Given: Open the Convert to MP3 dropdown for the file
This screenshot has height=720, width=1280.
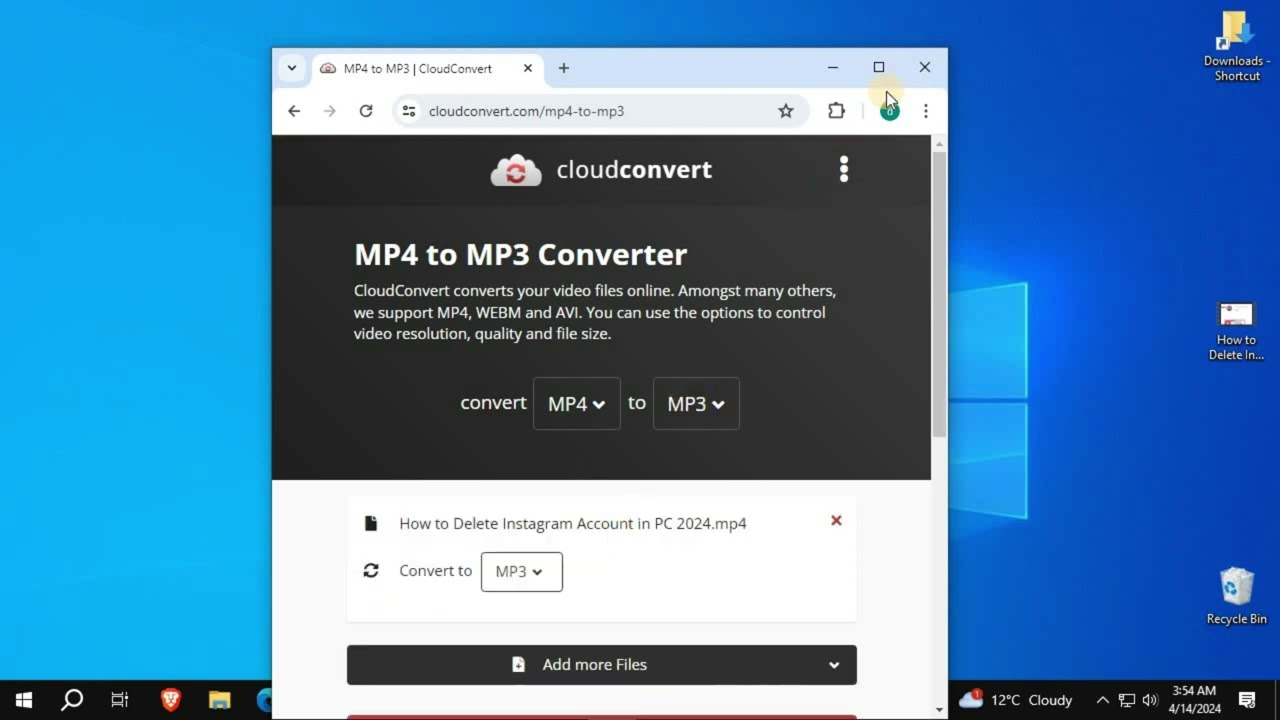Looking at the screenshot, I should (x=522, y=571).
